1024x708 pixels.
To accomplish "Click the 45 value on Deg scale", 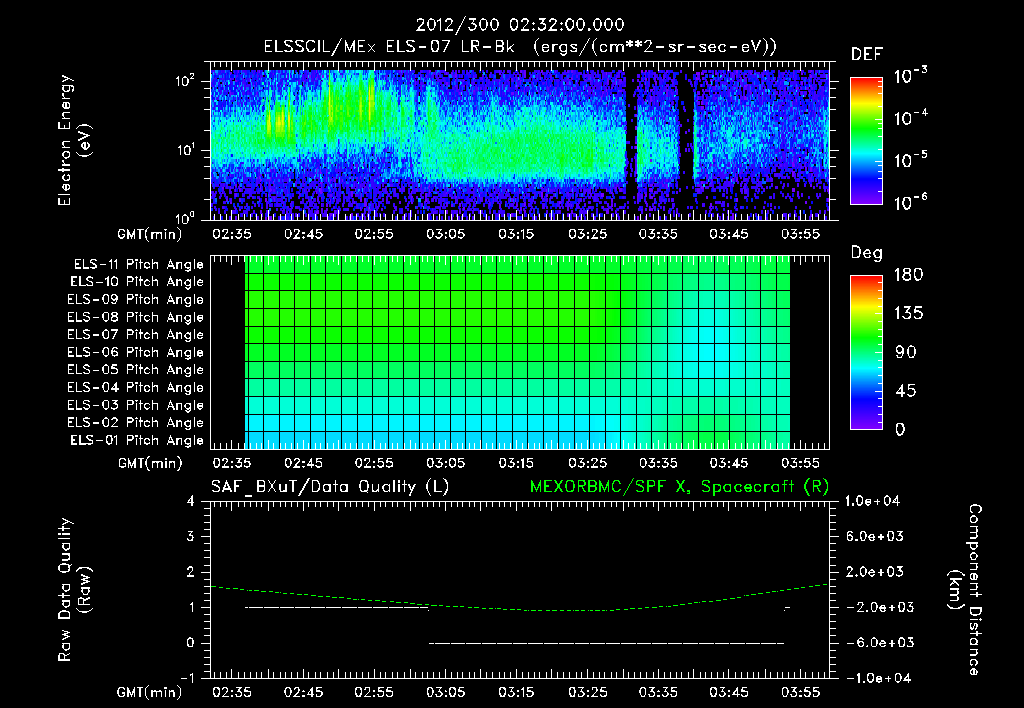I will point(906,391).
